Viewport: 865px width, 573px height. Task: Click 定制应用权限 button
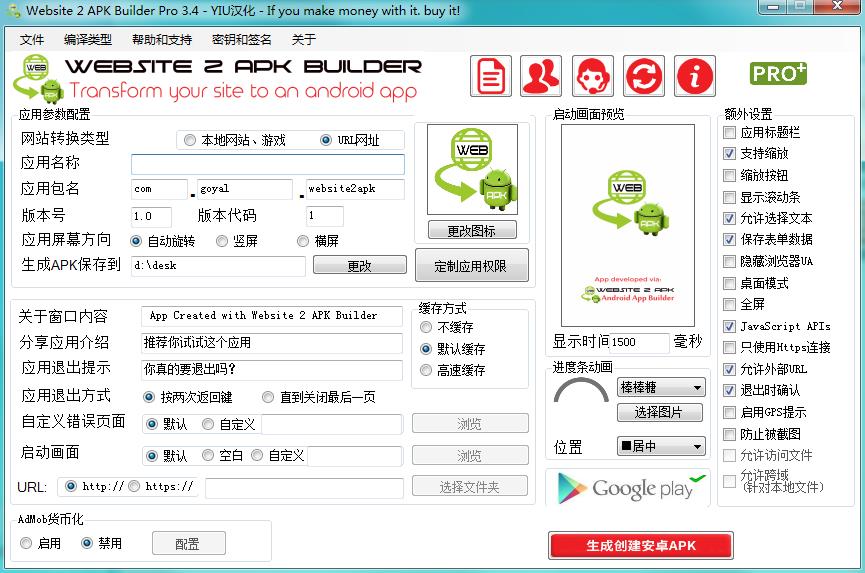click(471, 266)
